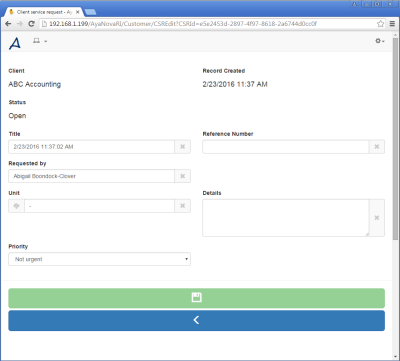400x361 pixels.
Task: Focus the Details text area
Action: click(286, 218)
